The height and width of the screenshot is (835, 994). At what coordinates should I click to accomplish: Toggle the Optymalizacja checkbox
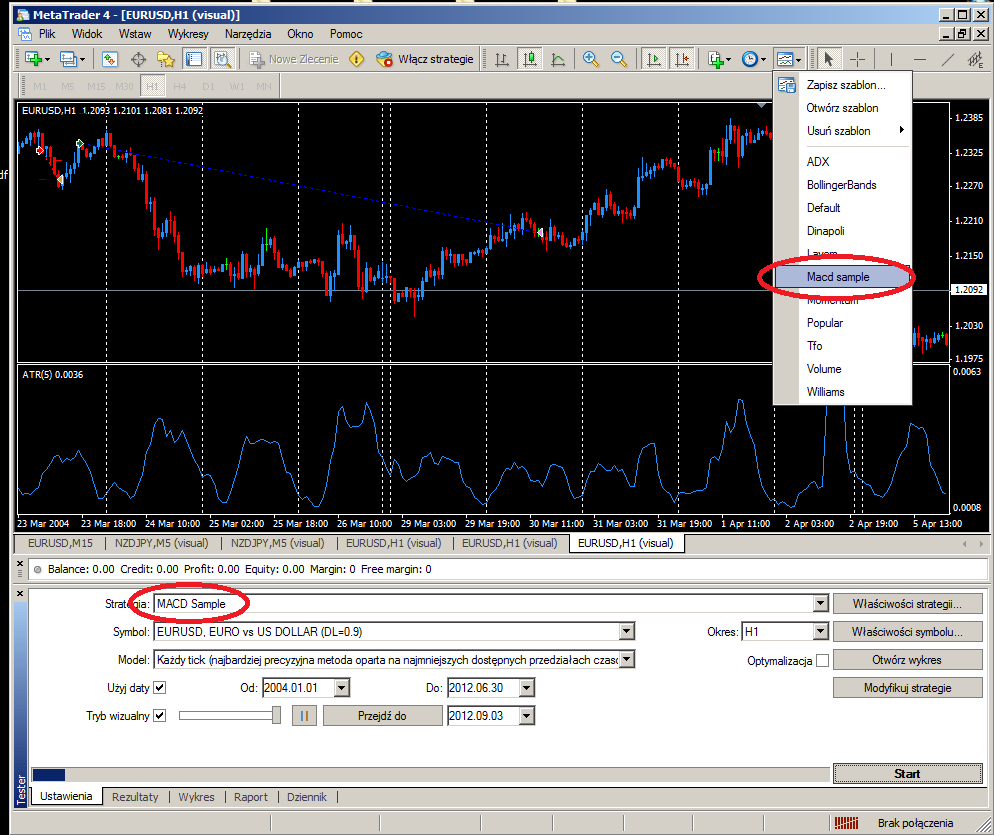click(x=822, y=660)
